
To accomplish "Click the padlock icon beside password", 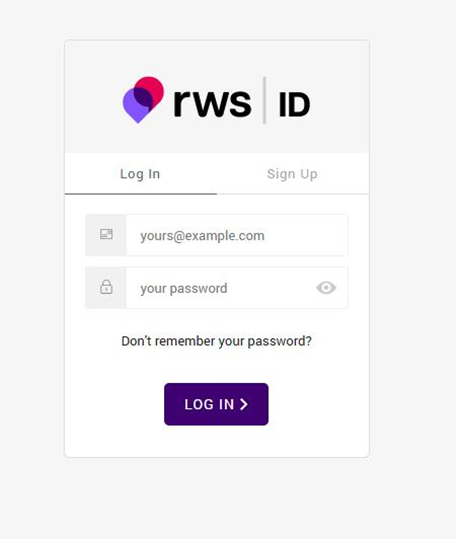I will click(x=106, y=287).
